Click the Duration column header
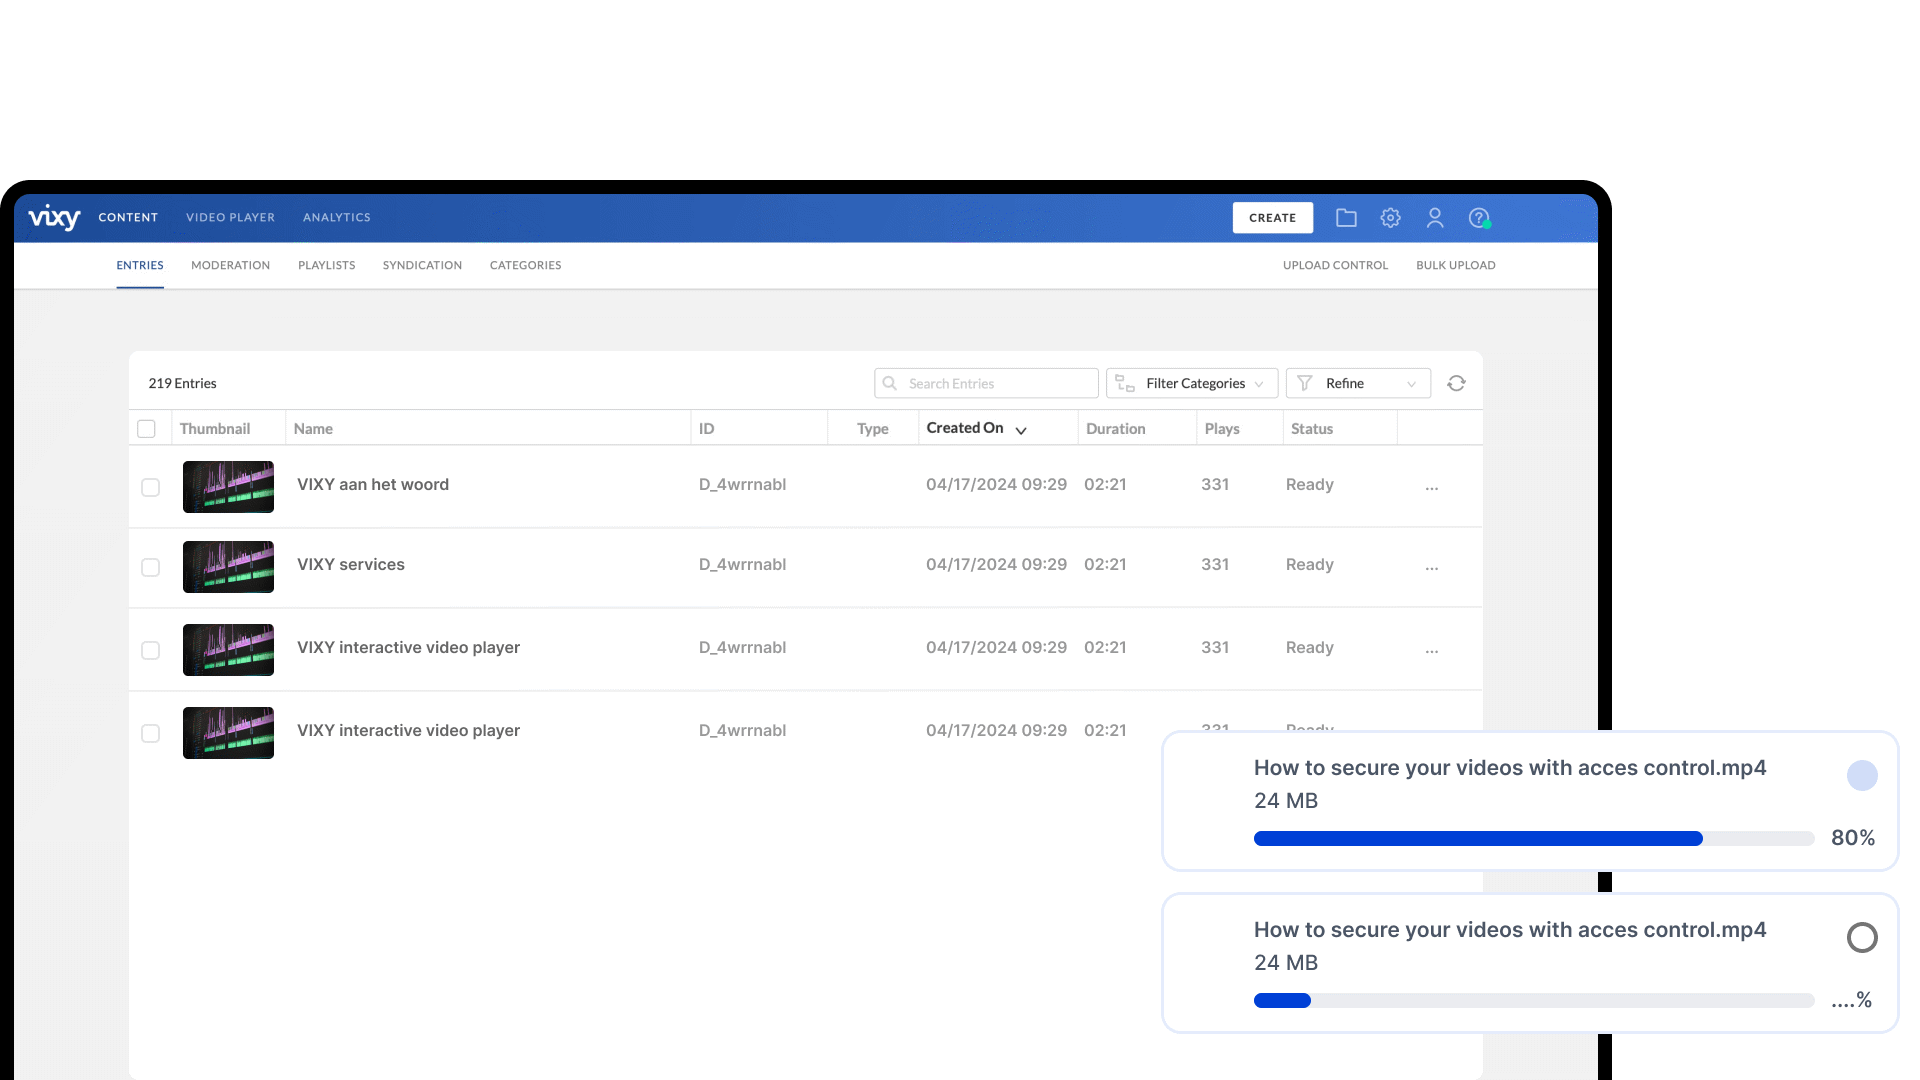 pos(1116,429)
